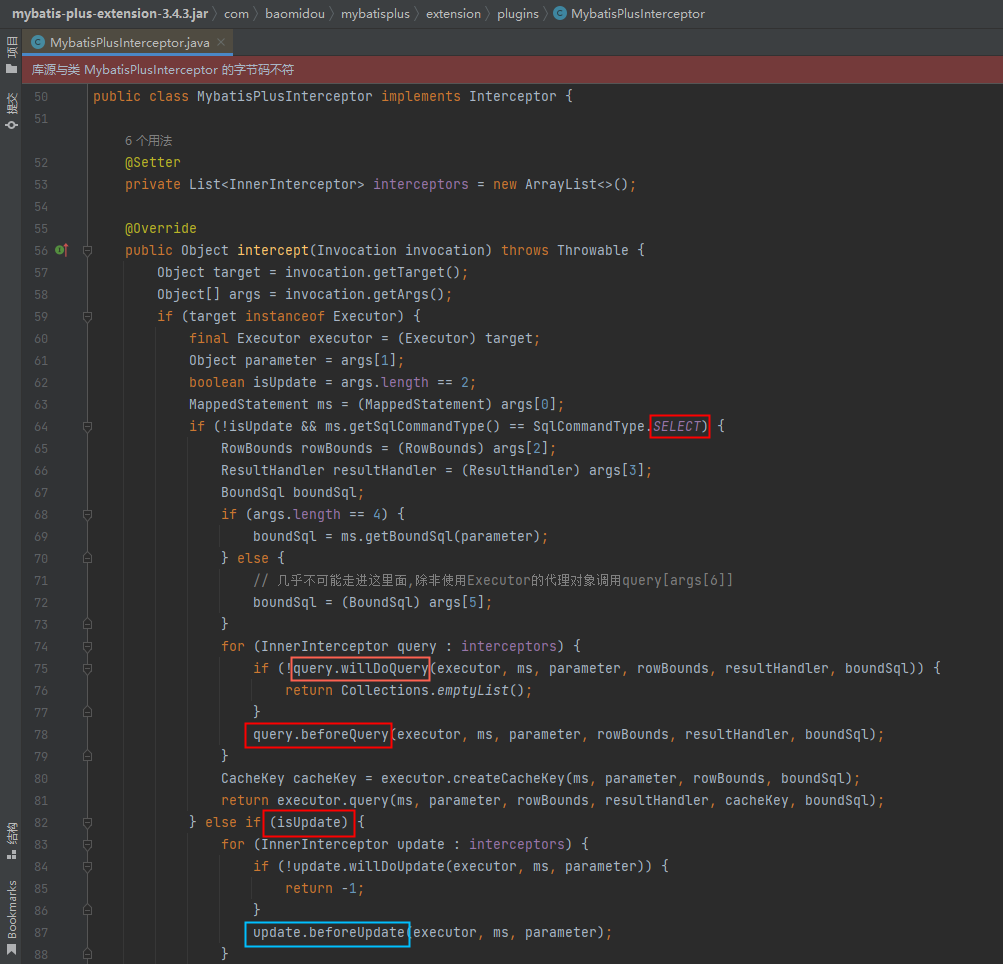The image size is (1003, 964).
Task: Click 'update.beforeUpdate' call on line 87
Action: pyautogui.click(x=329, y=933)
